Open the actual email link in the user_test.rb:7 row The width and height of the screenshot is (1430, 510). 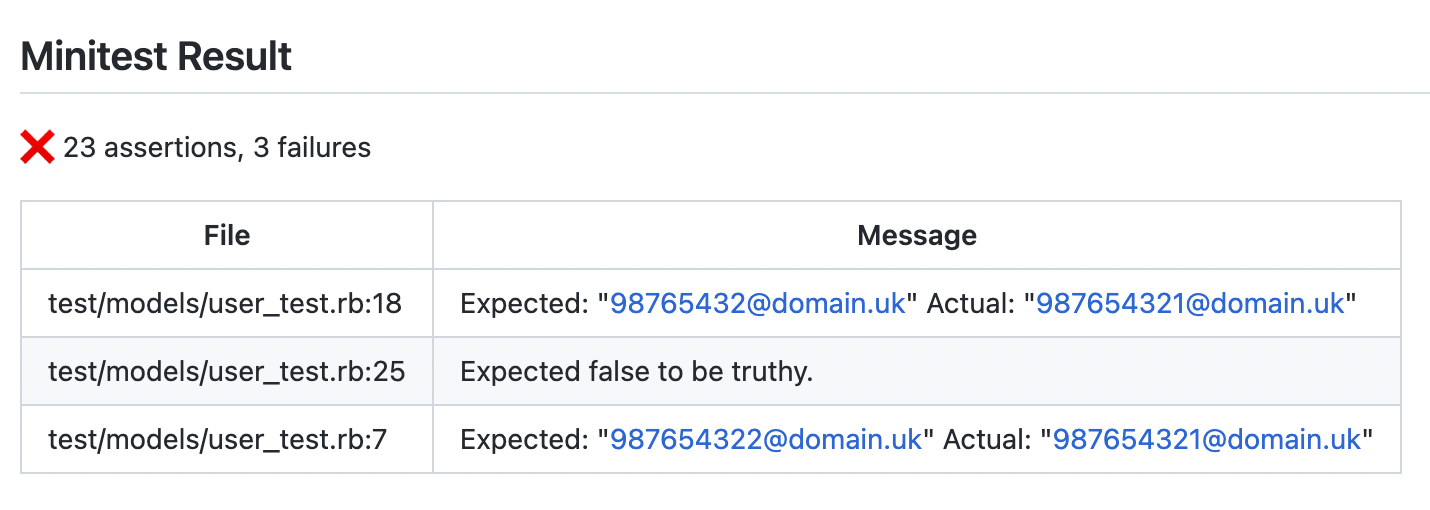(1207, 439)
